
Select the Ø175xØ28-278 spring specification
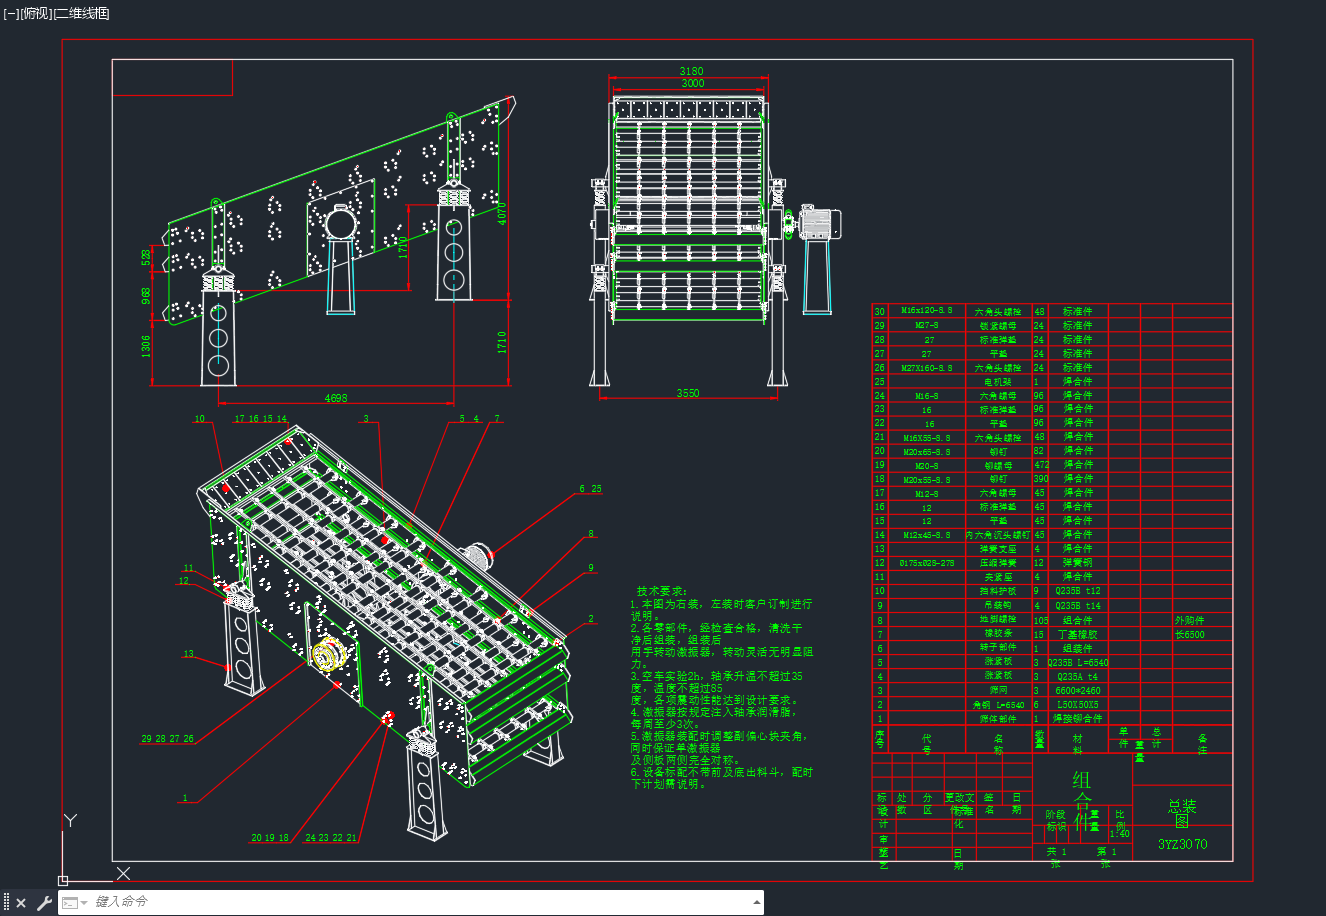tap(926, 563)
